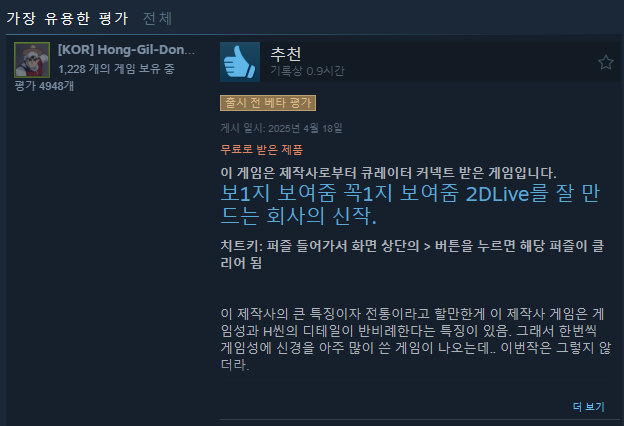The width and height of the screenshot is (624, 426).
Task: Click the 기록상 0.9시간 playtime text
Action: coord(307,71)
